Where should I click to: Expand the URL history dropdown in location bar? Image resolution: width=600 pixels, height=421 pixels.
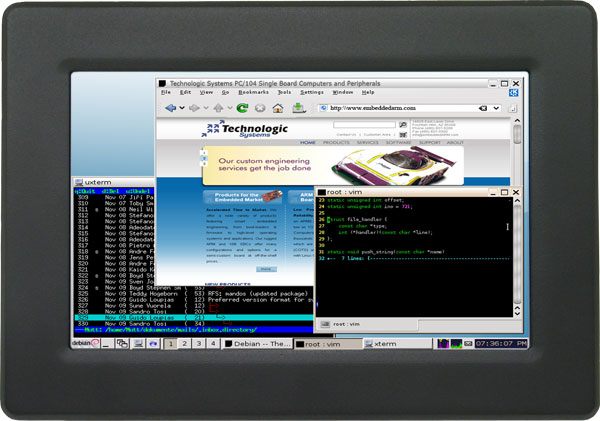tap(496, 108)
